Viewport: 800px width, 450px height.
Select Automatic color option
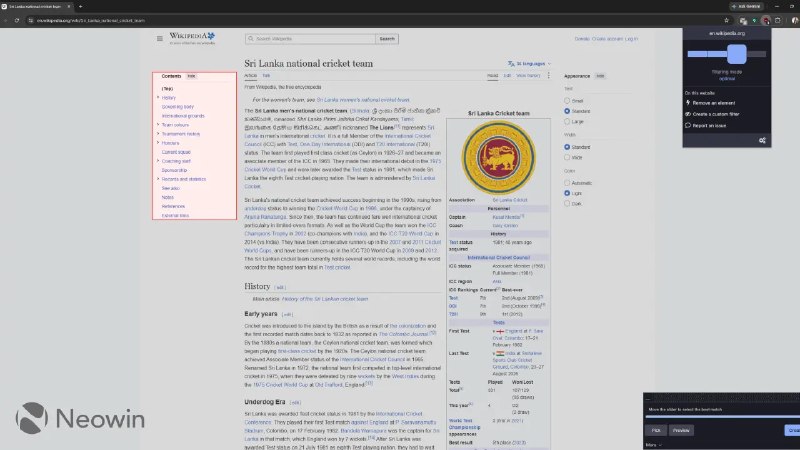pyautogui.click(x=567, y=183)
